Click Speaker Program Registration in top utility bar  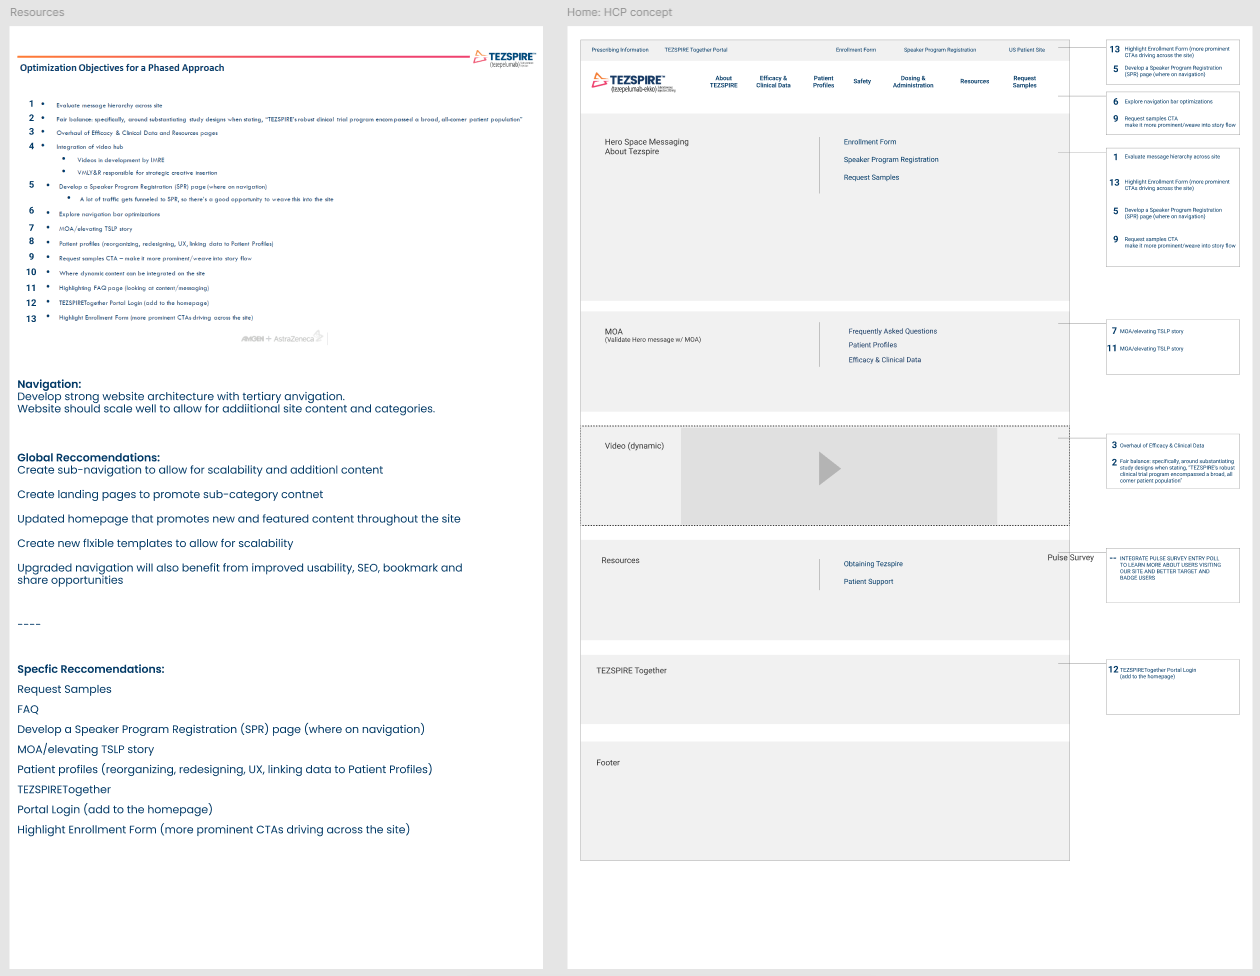point(940,50)
